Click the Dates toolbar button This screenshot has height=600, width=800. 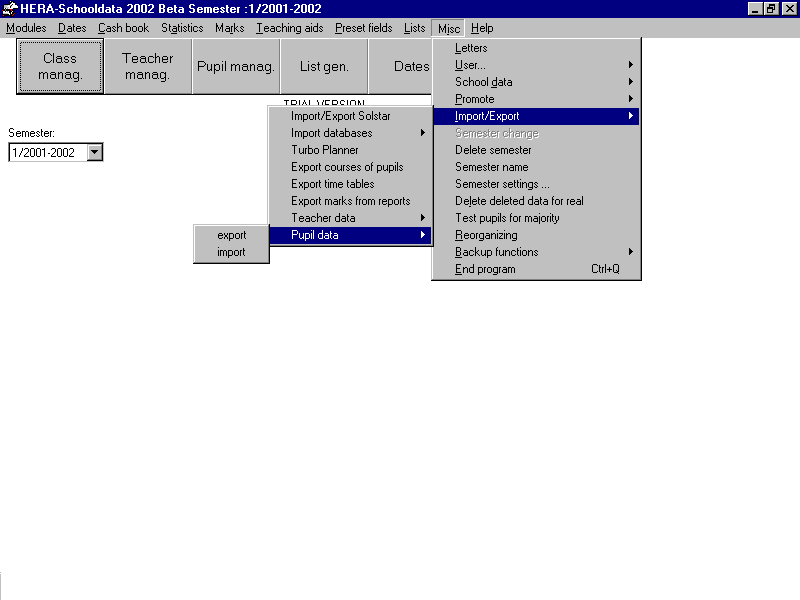coord(401,66)
